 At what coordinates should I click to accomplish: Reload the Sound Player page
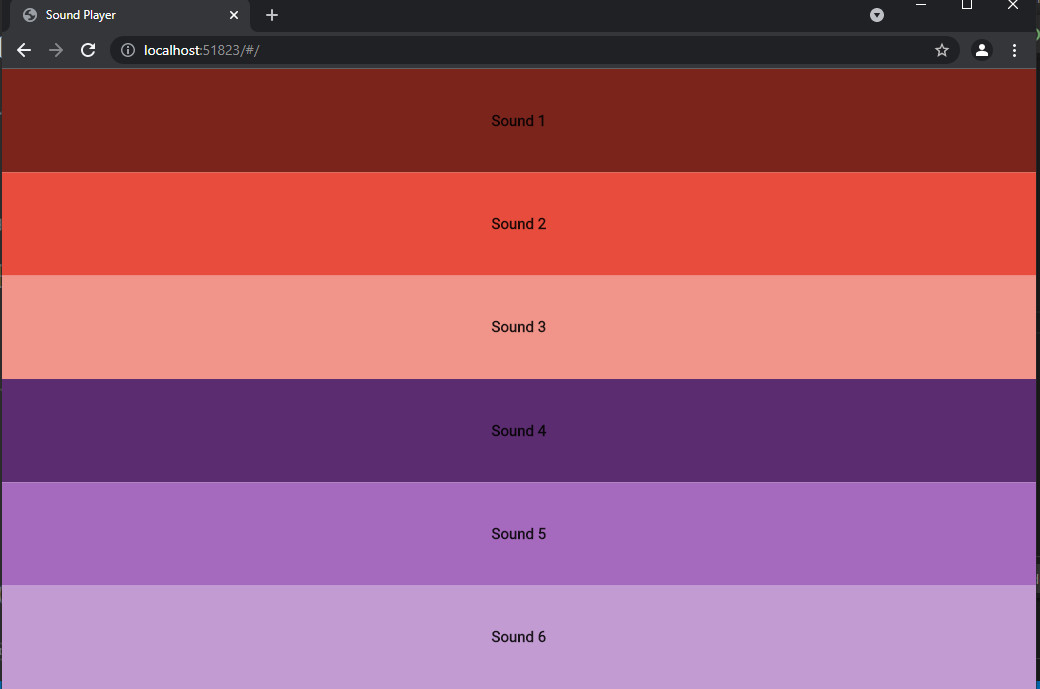[88, 50]
